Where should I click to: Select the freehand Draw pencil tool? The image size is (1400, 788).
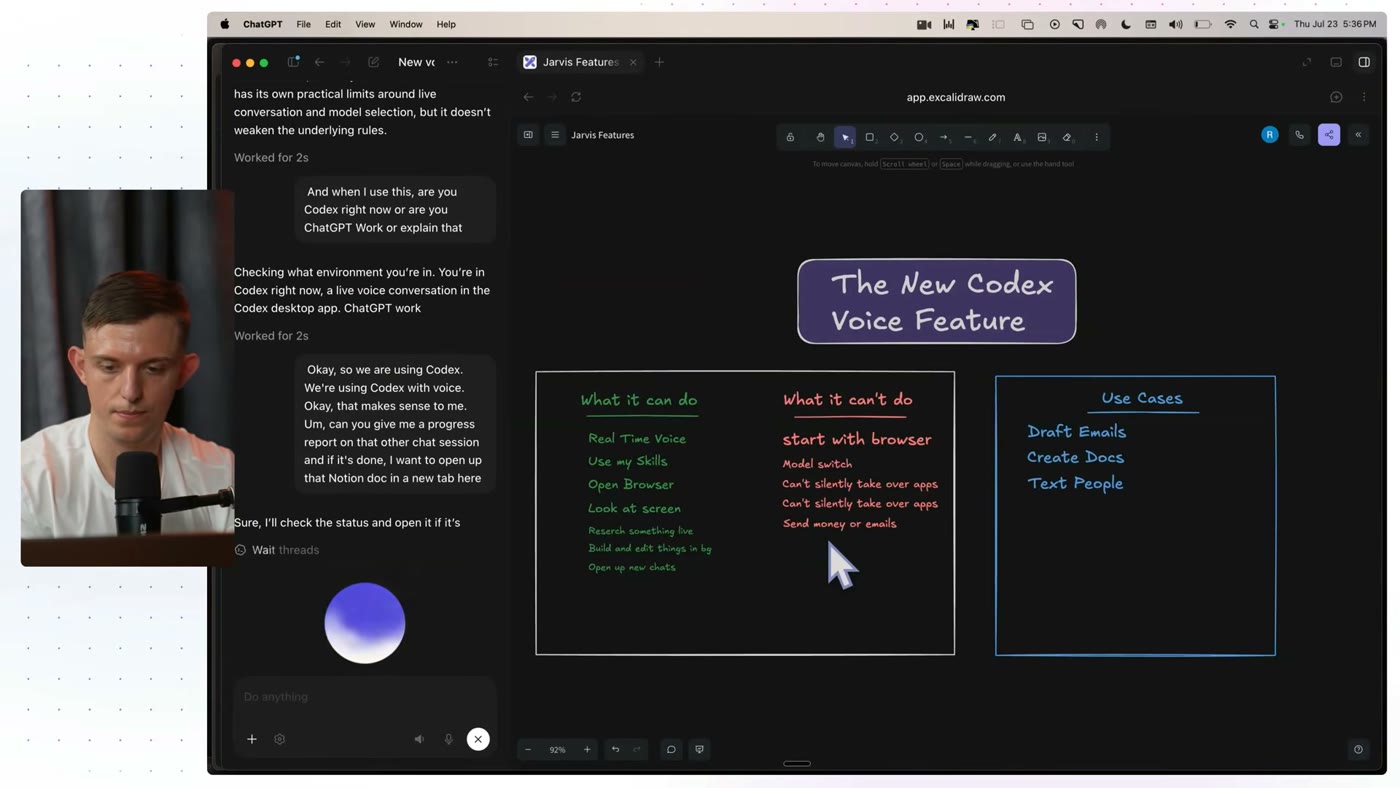[x=993, y=137]
